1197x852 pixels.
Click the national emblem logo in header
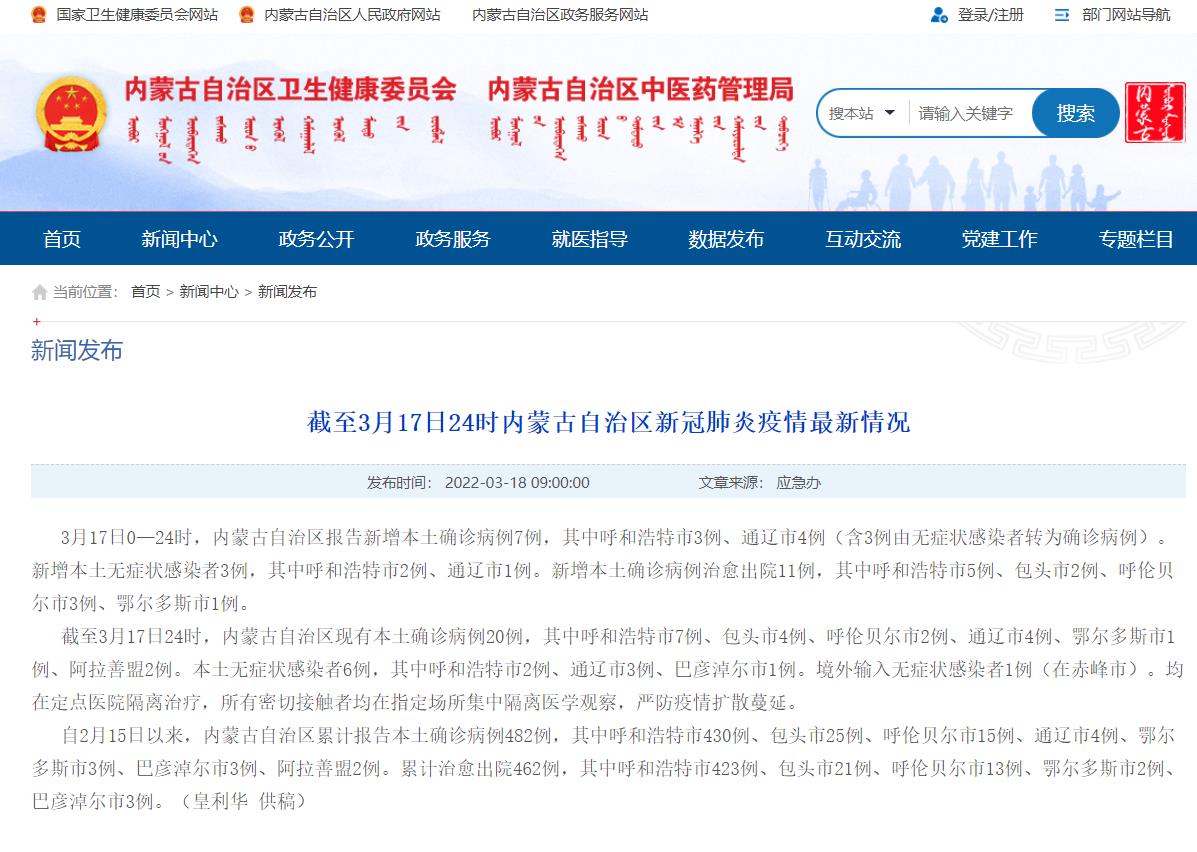(x=70, y=114)
